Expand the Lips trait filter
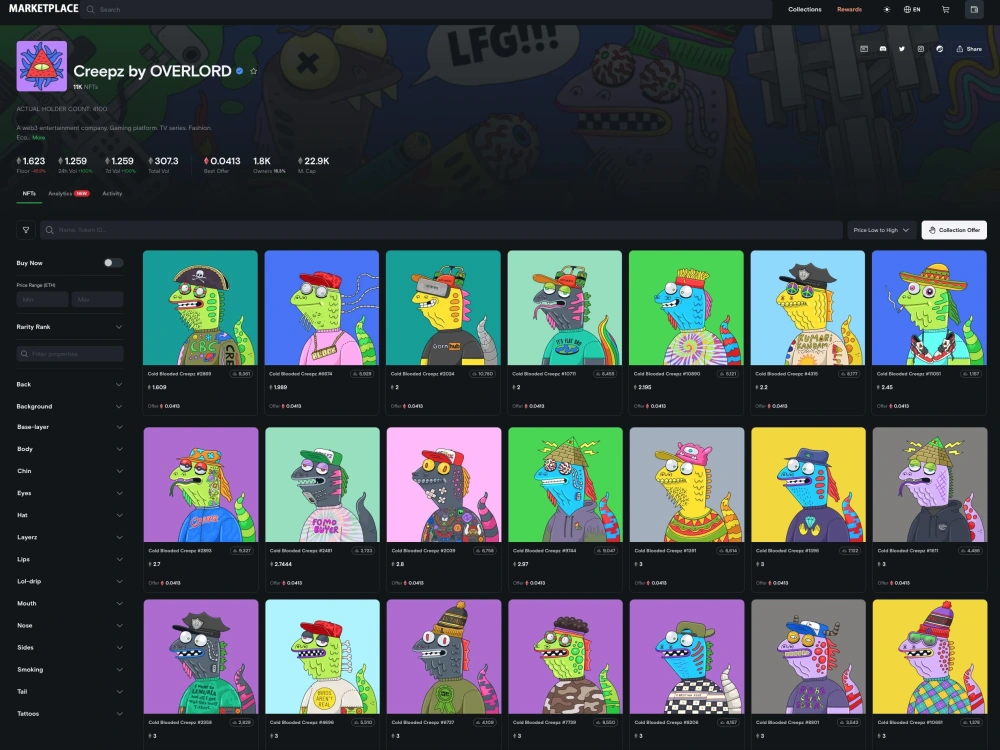1000x750 pixels. coord(69,560)
